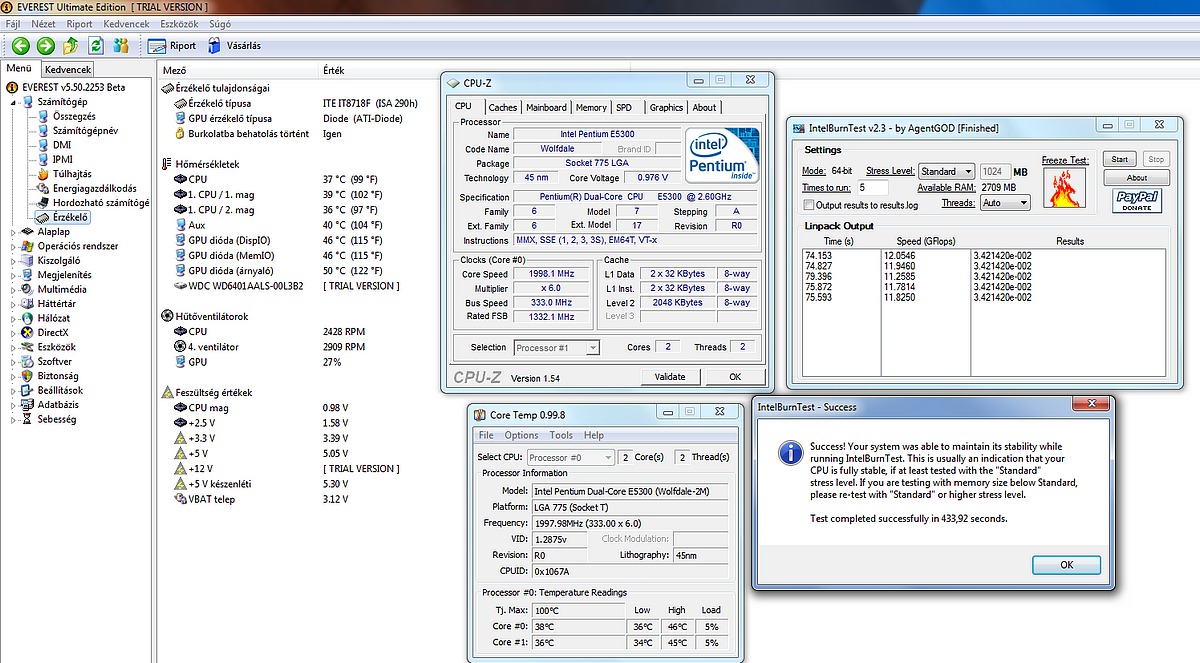Expand the Megjelenítés tree node

tap(13, 275)
